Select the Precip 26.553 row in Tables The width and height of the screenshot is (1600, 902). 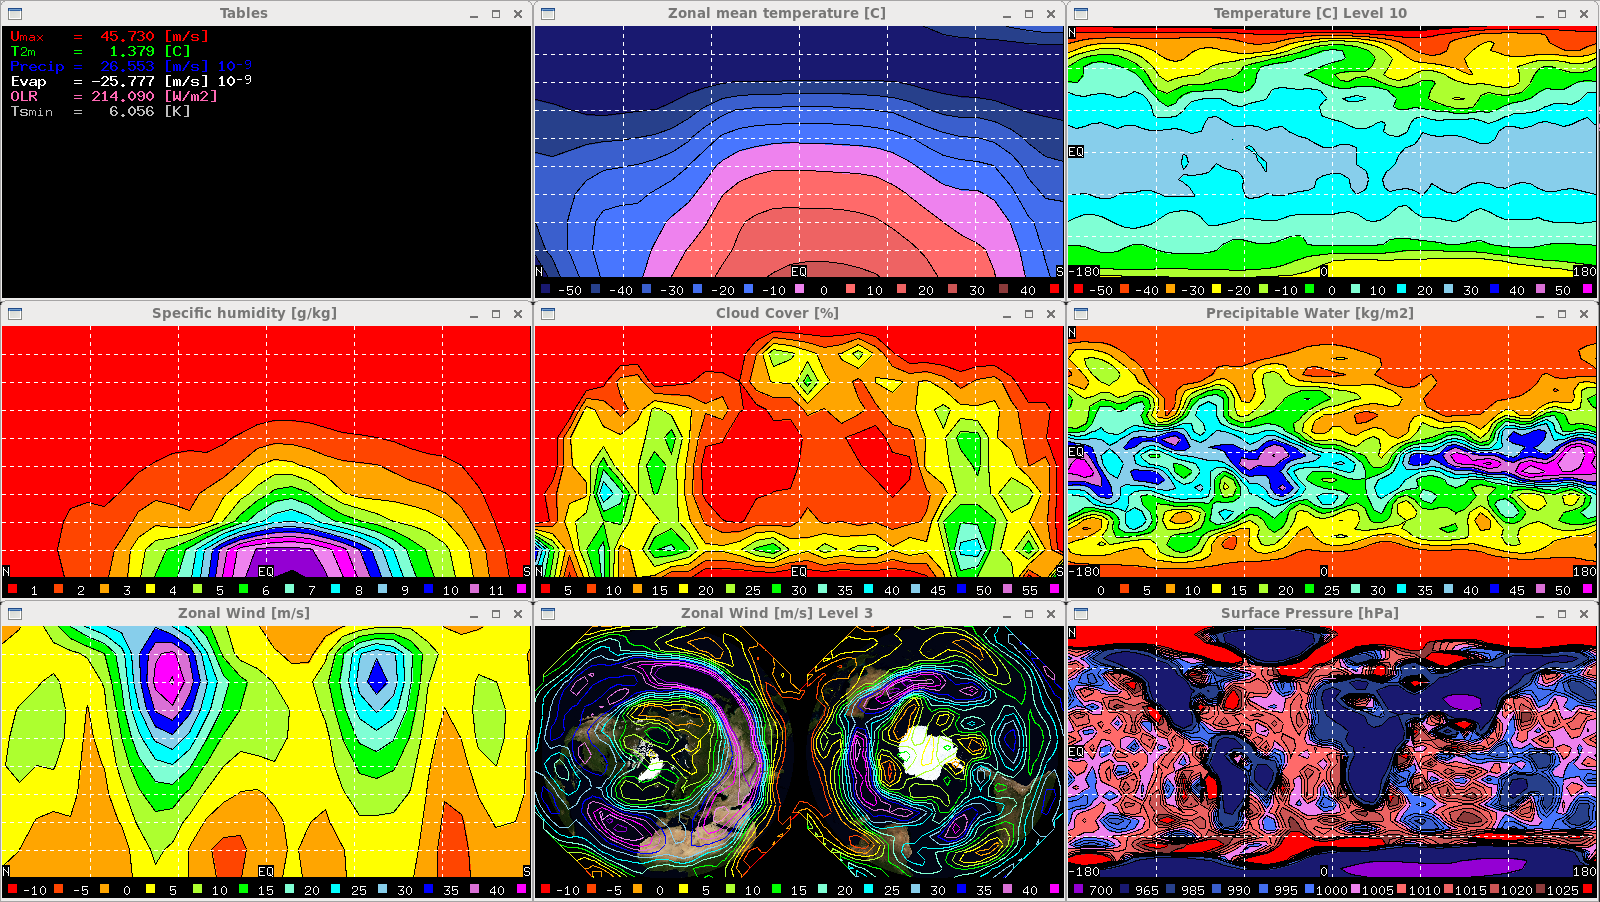tap(131, 66)
